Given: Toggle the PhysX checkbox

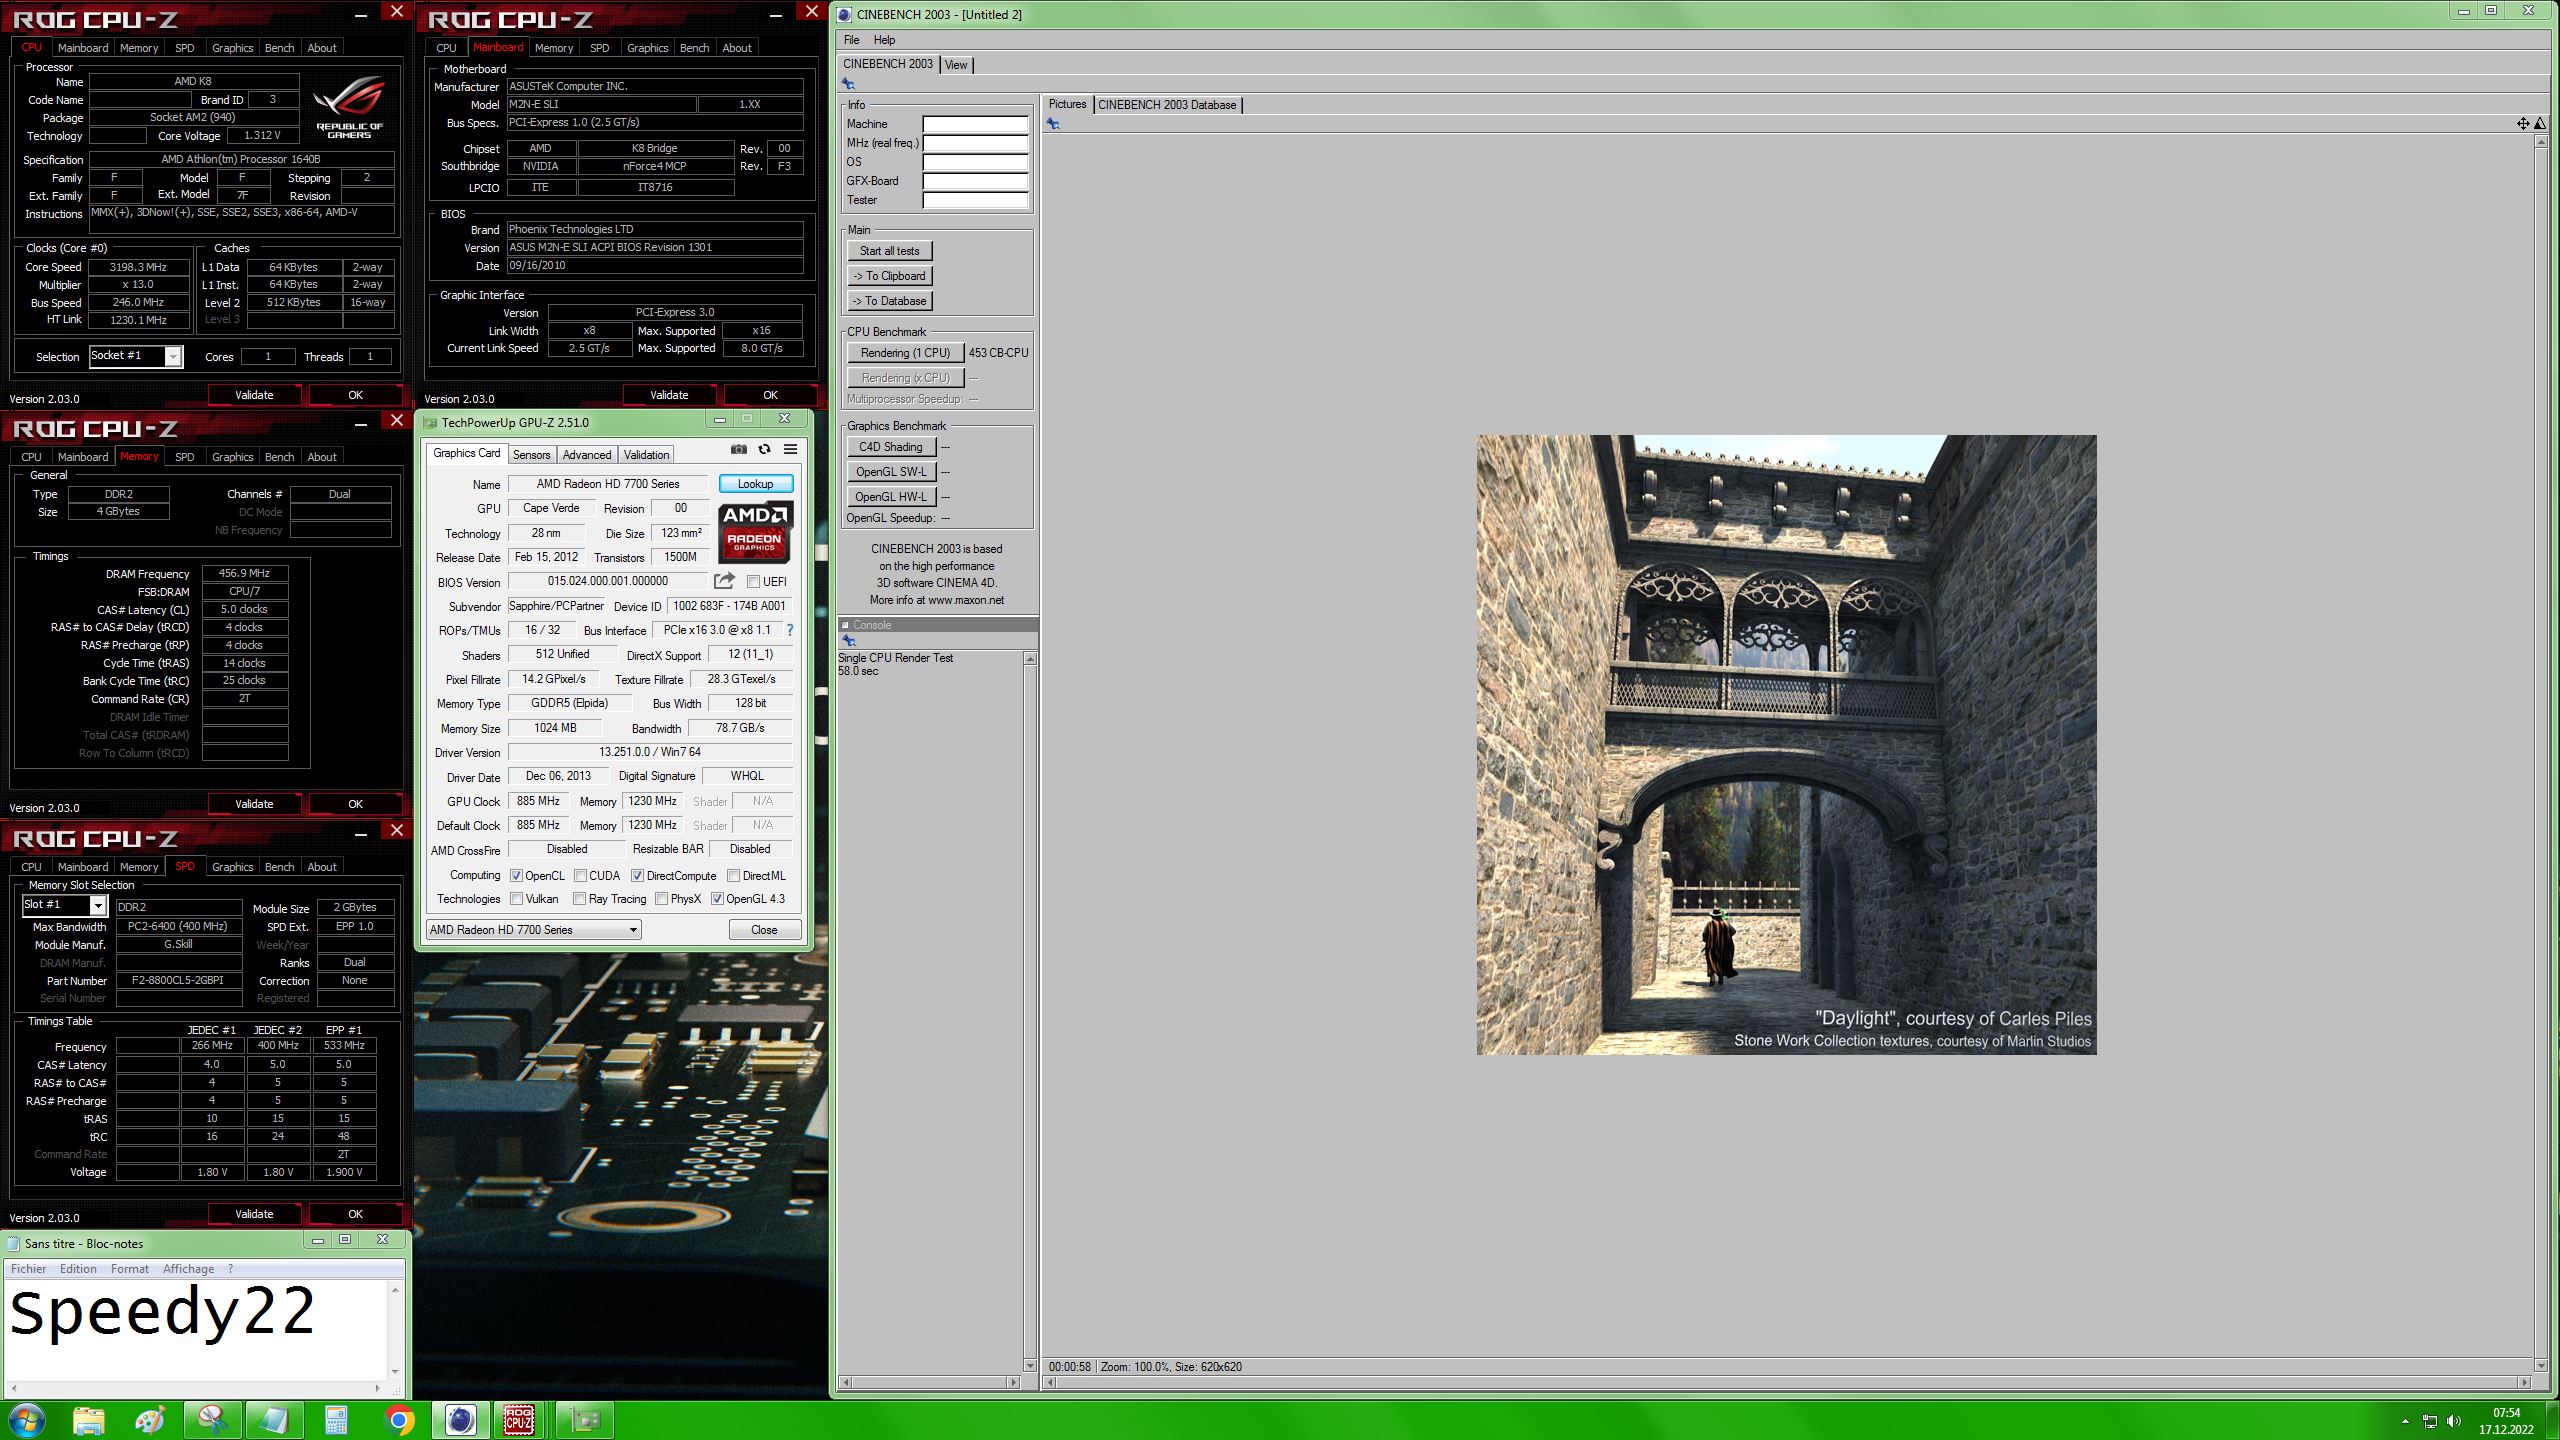Looking at the screenshot, I should (661, 899).
